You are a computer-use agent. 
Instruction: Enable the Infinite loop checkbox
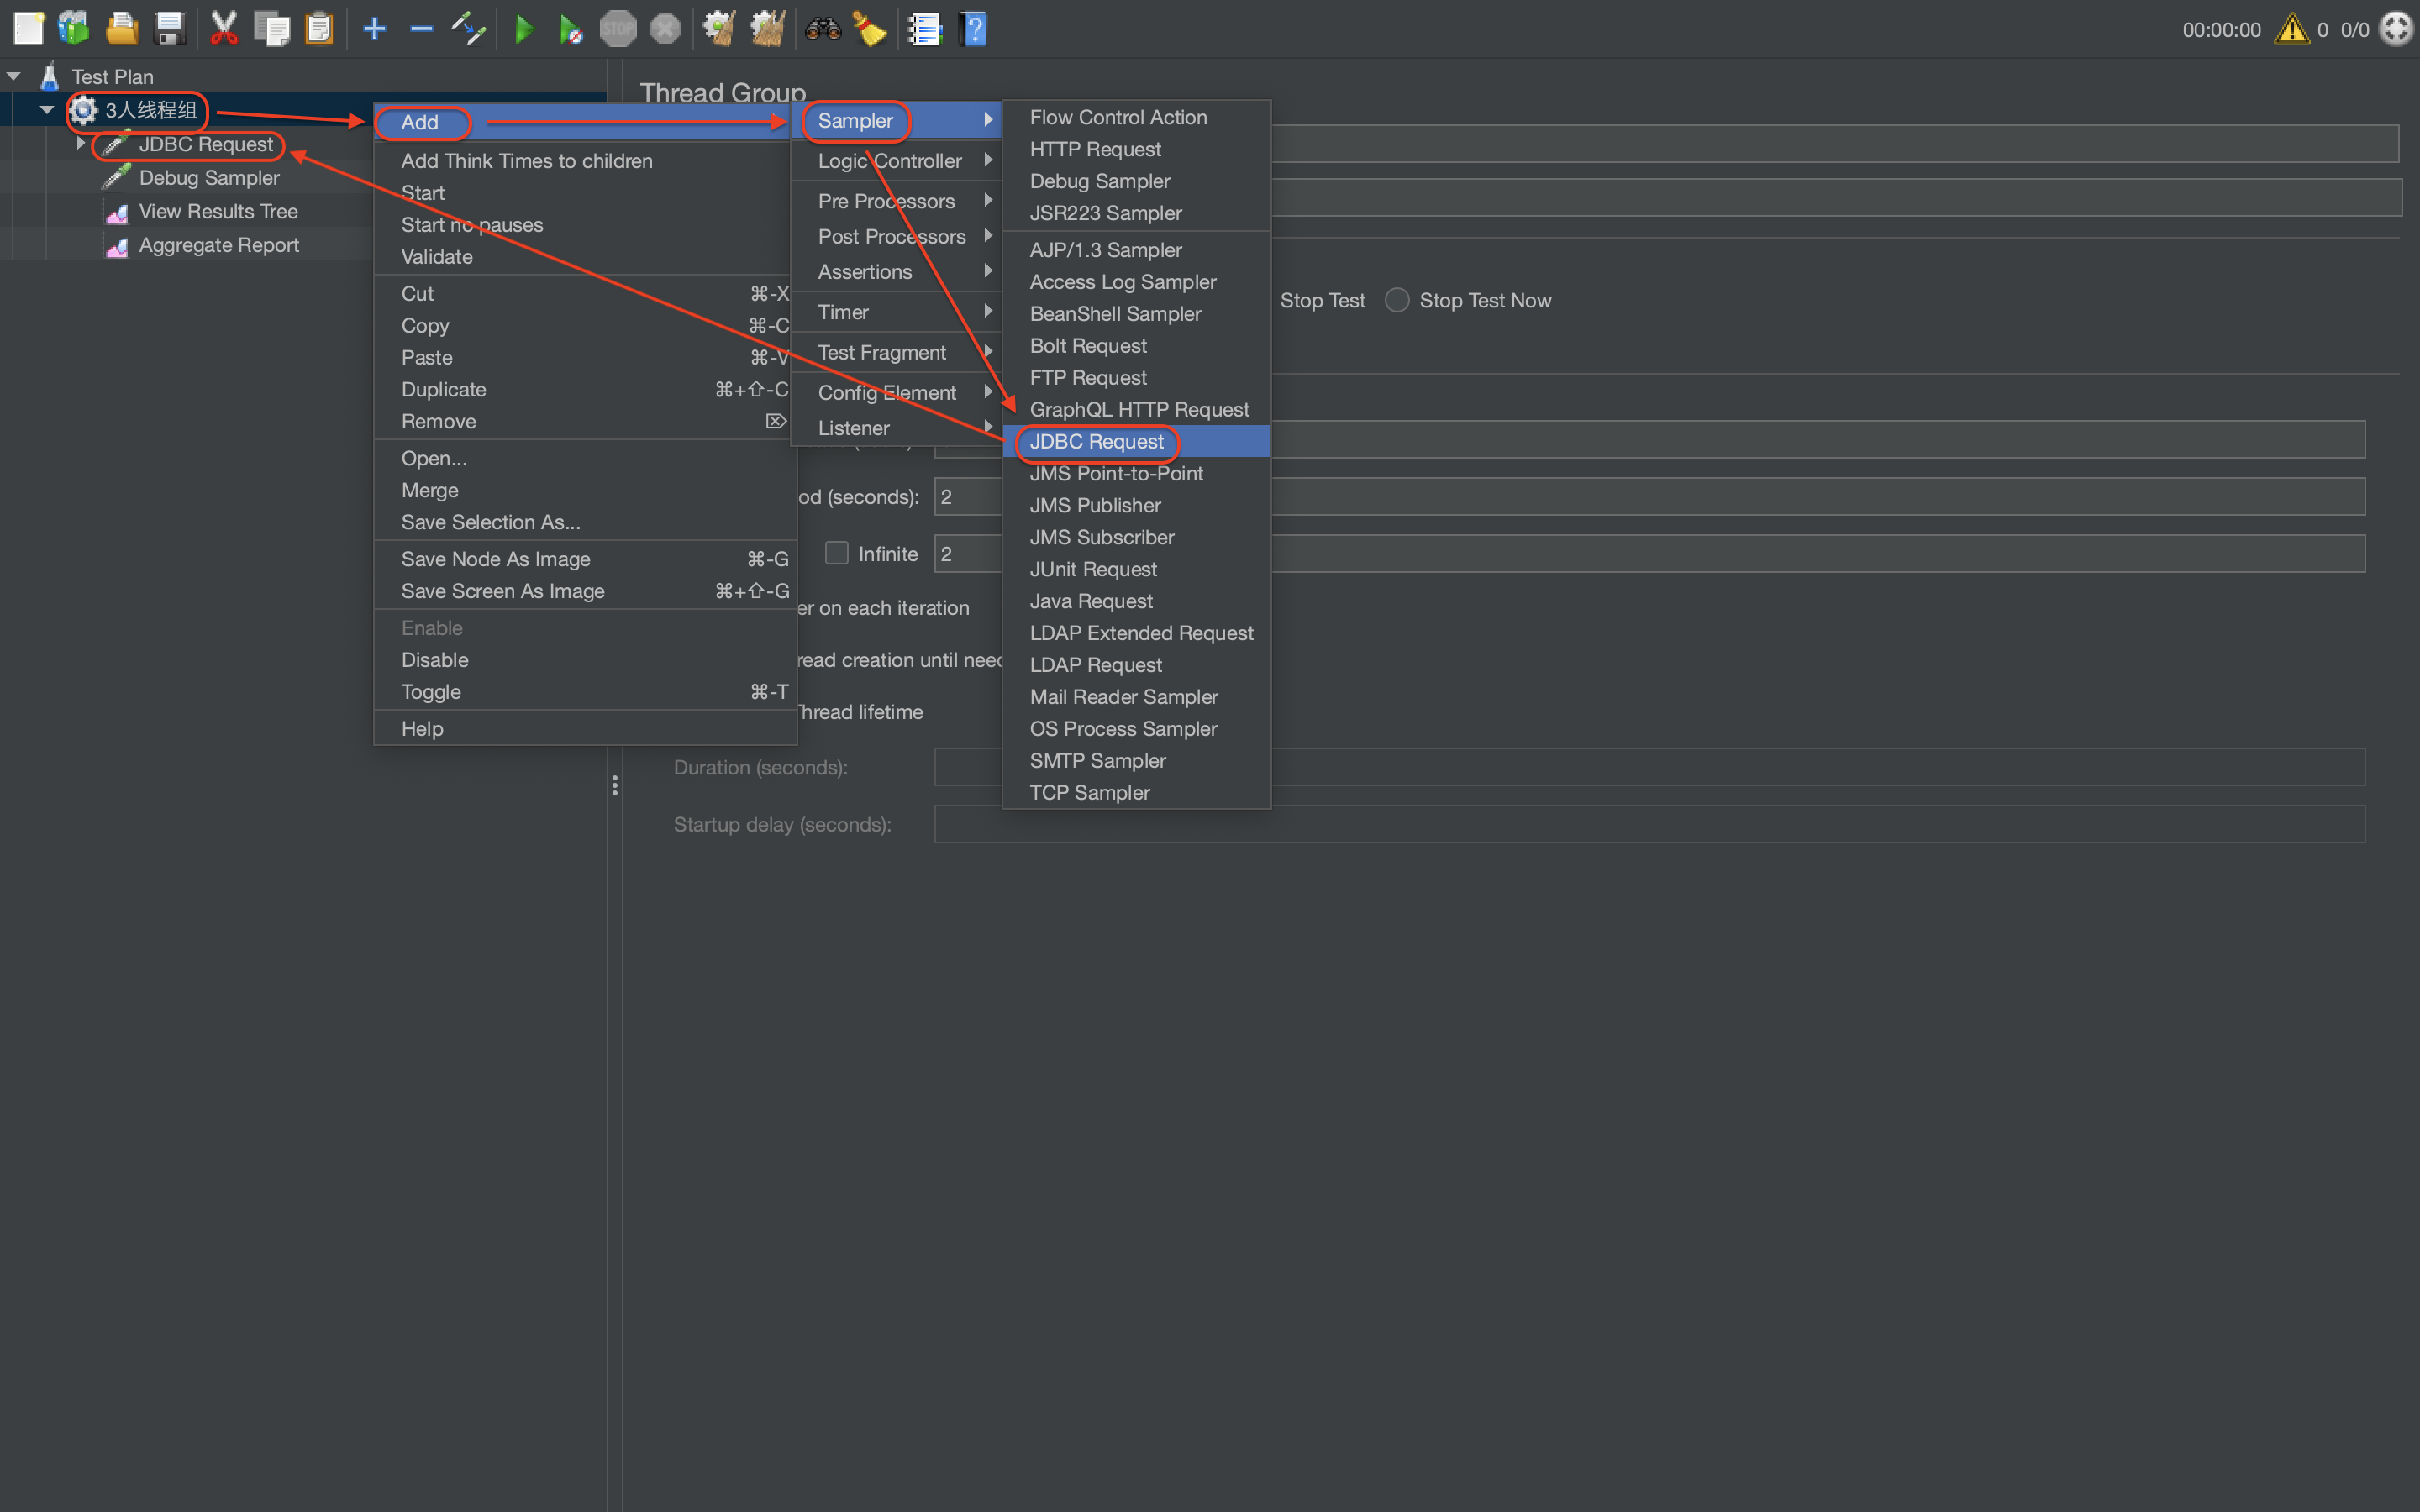pos(837,553)
